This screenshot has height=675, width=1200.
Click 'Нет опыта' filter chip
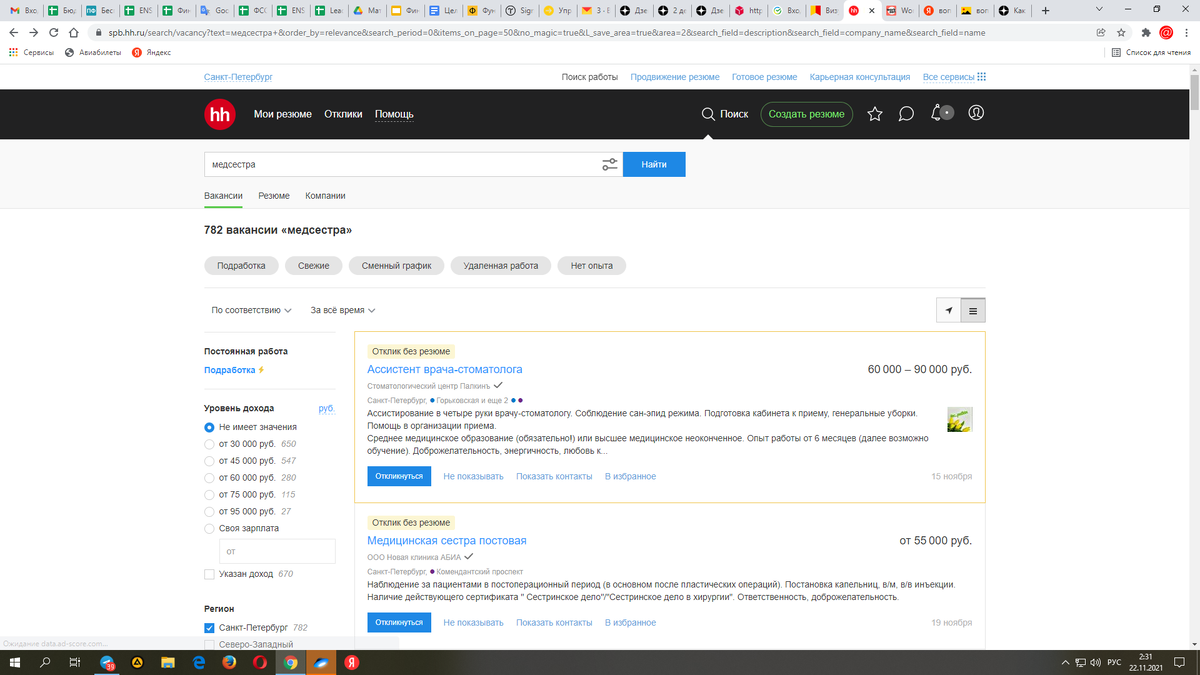click(592, 266)
